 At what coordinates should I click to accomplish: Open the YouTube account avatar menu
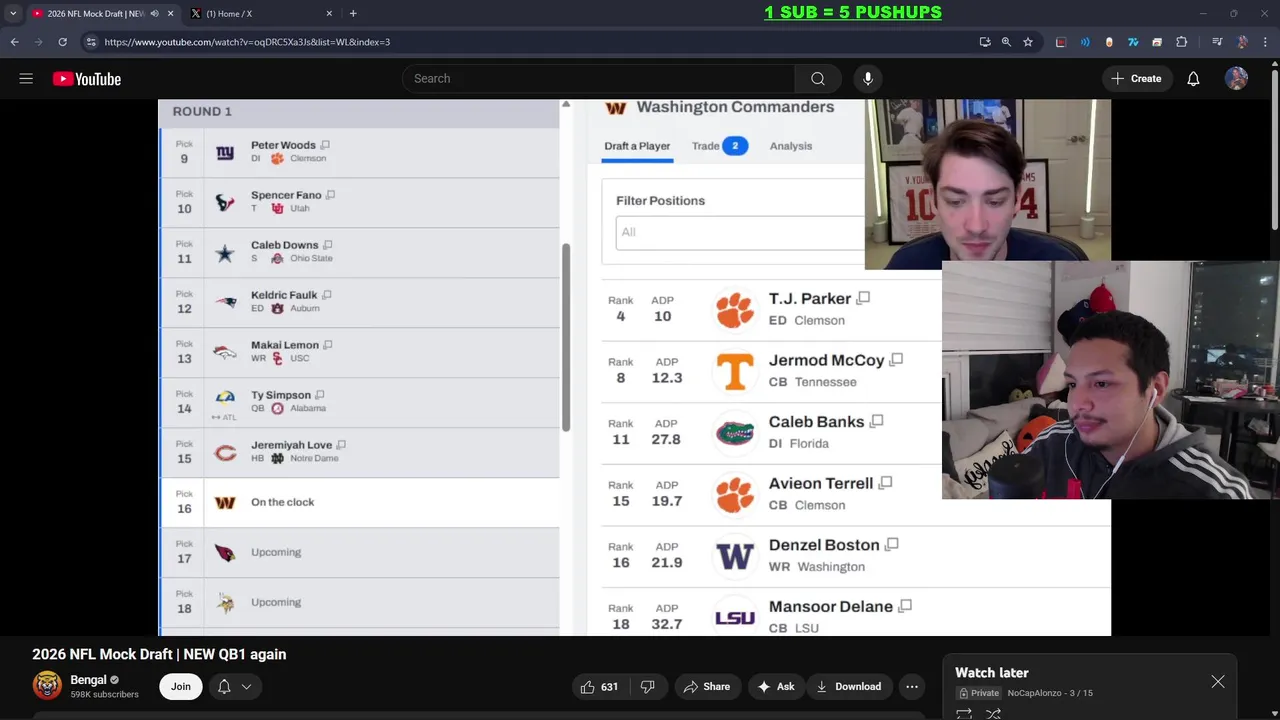1237,79
